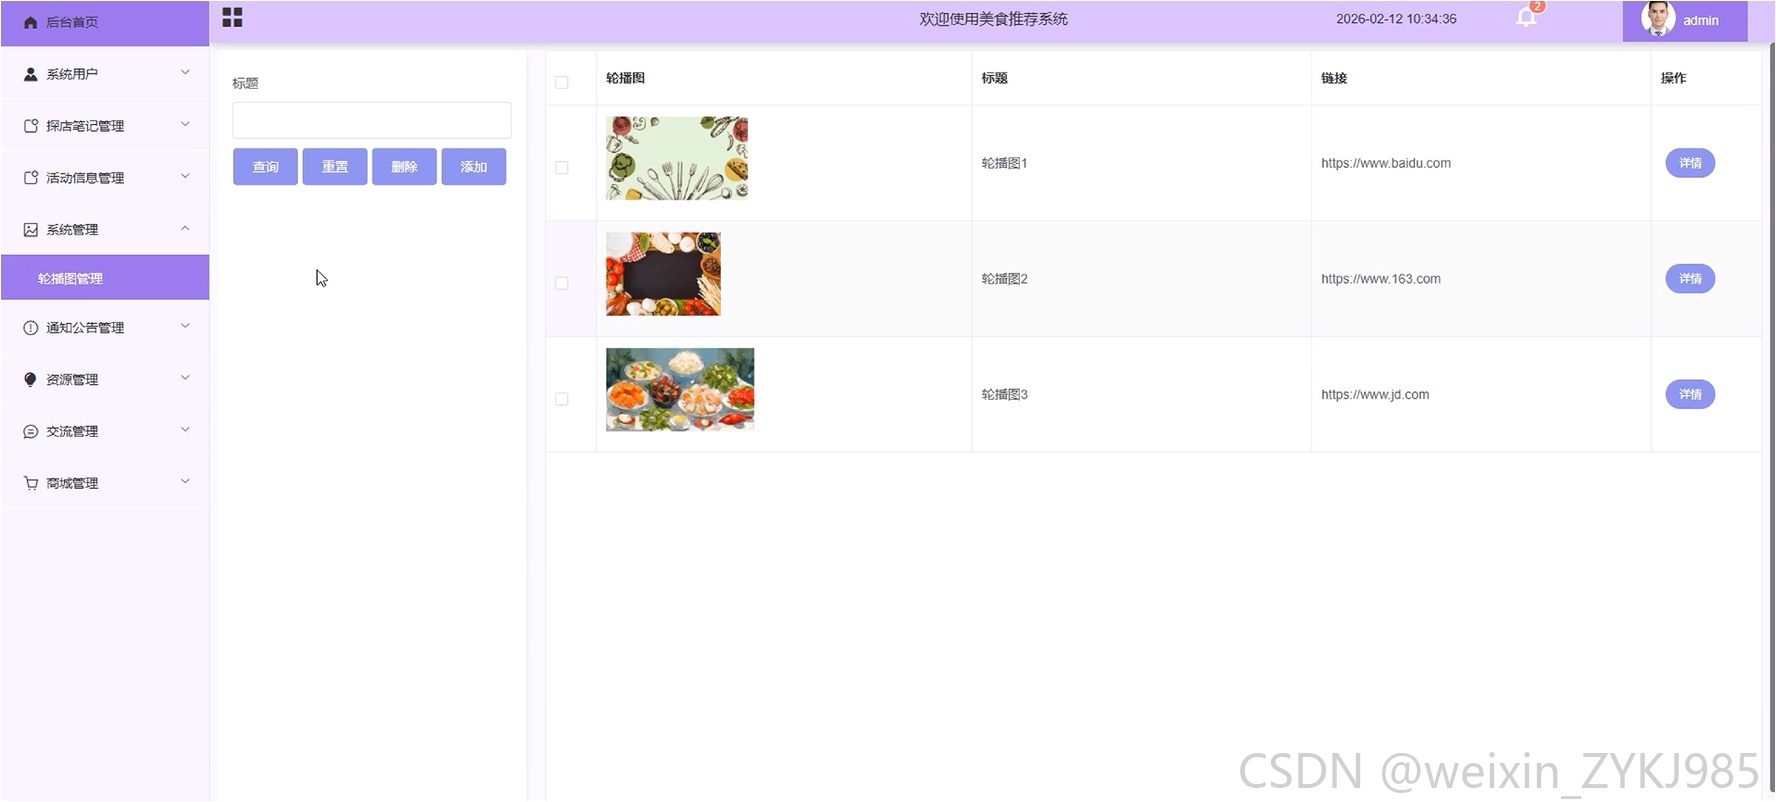Click the admin username label
The height and width of the screenshot is (802, 1776).
point(1700,21)
